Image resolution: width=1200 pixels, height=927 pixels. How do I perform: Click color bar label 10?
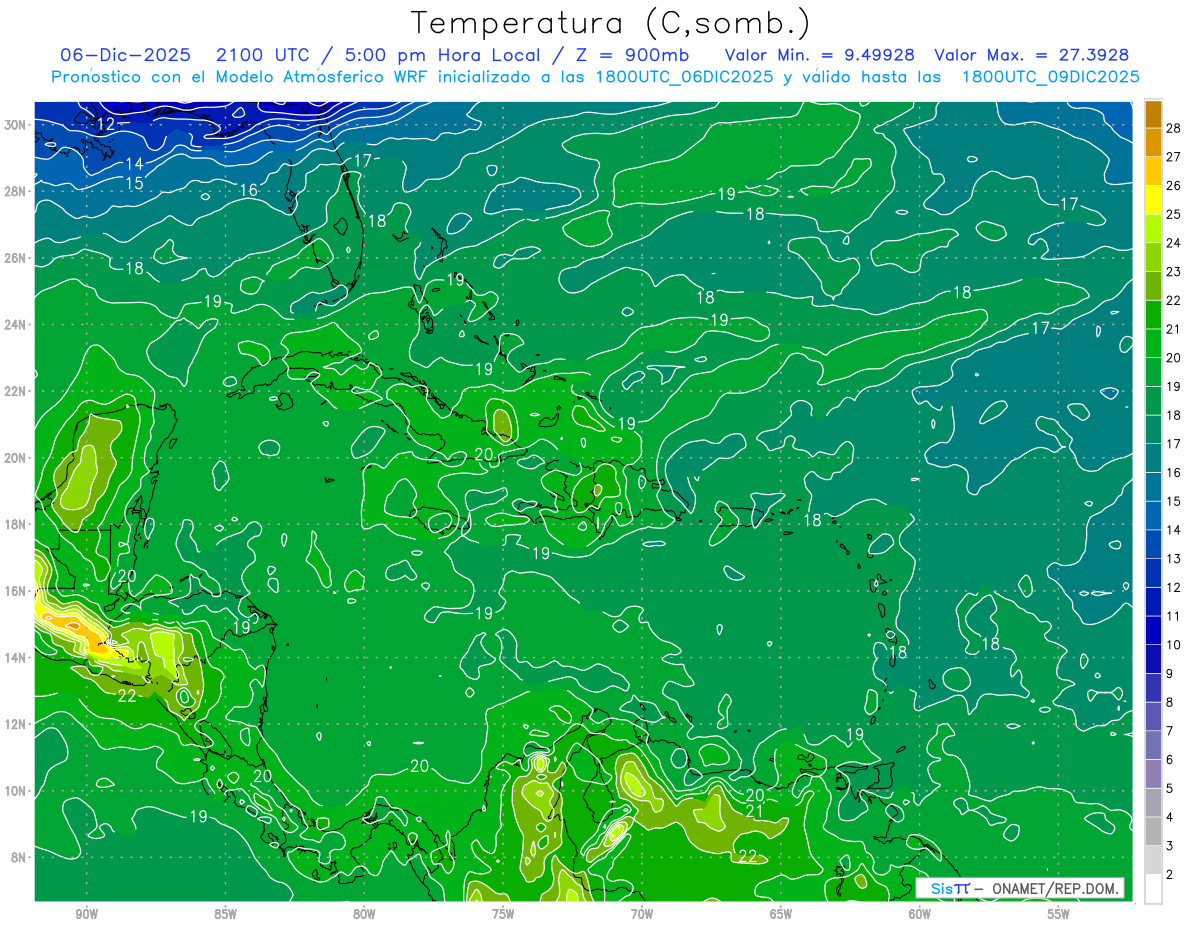1173,644
